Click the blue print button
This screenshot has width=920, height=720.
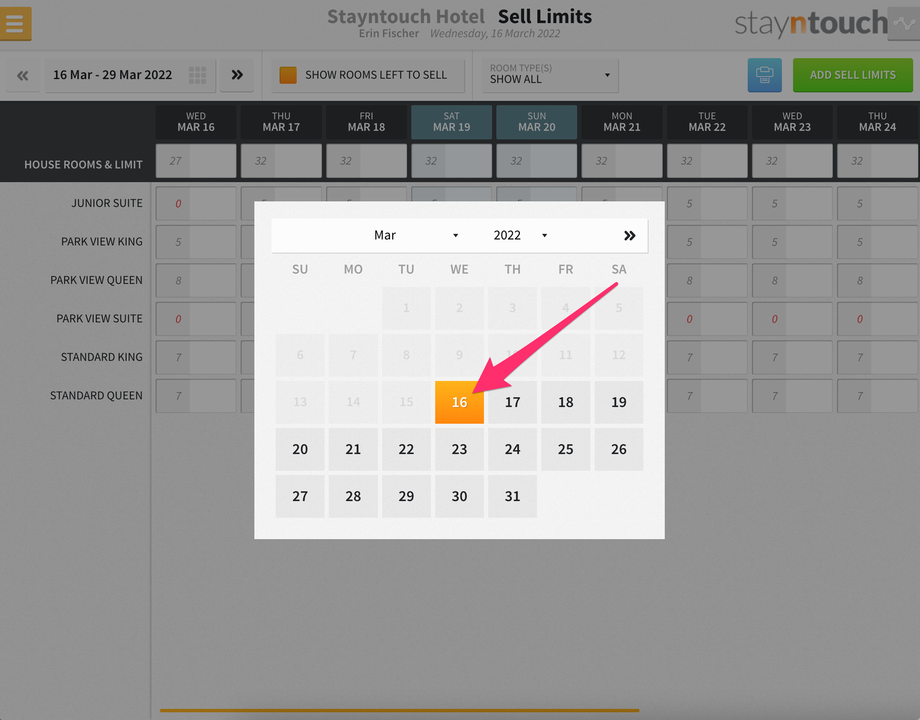(765, 75)
